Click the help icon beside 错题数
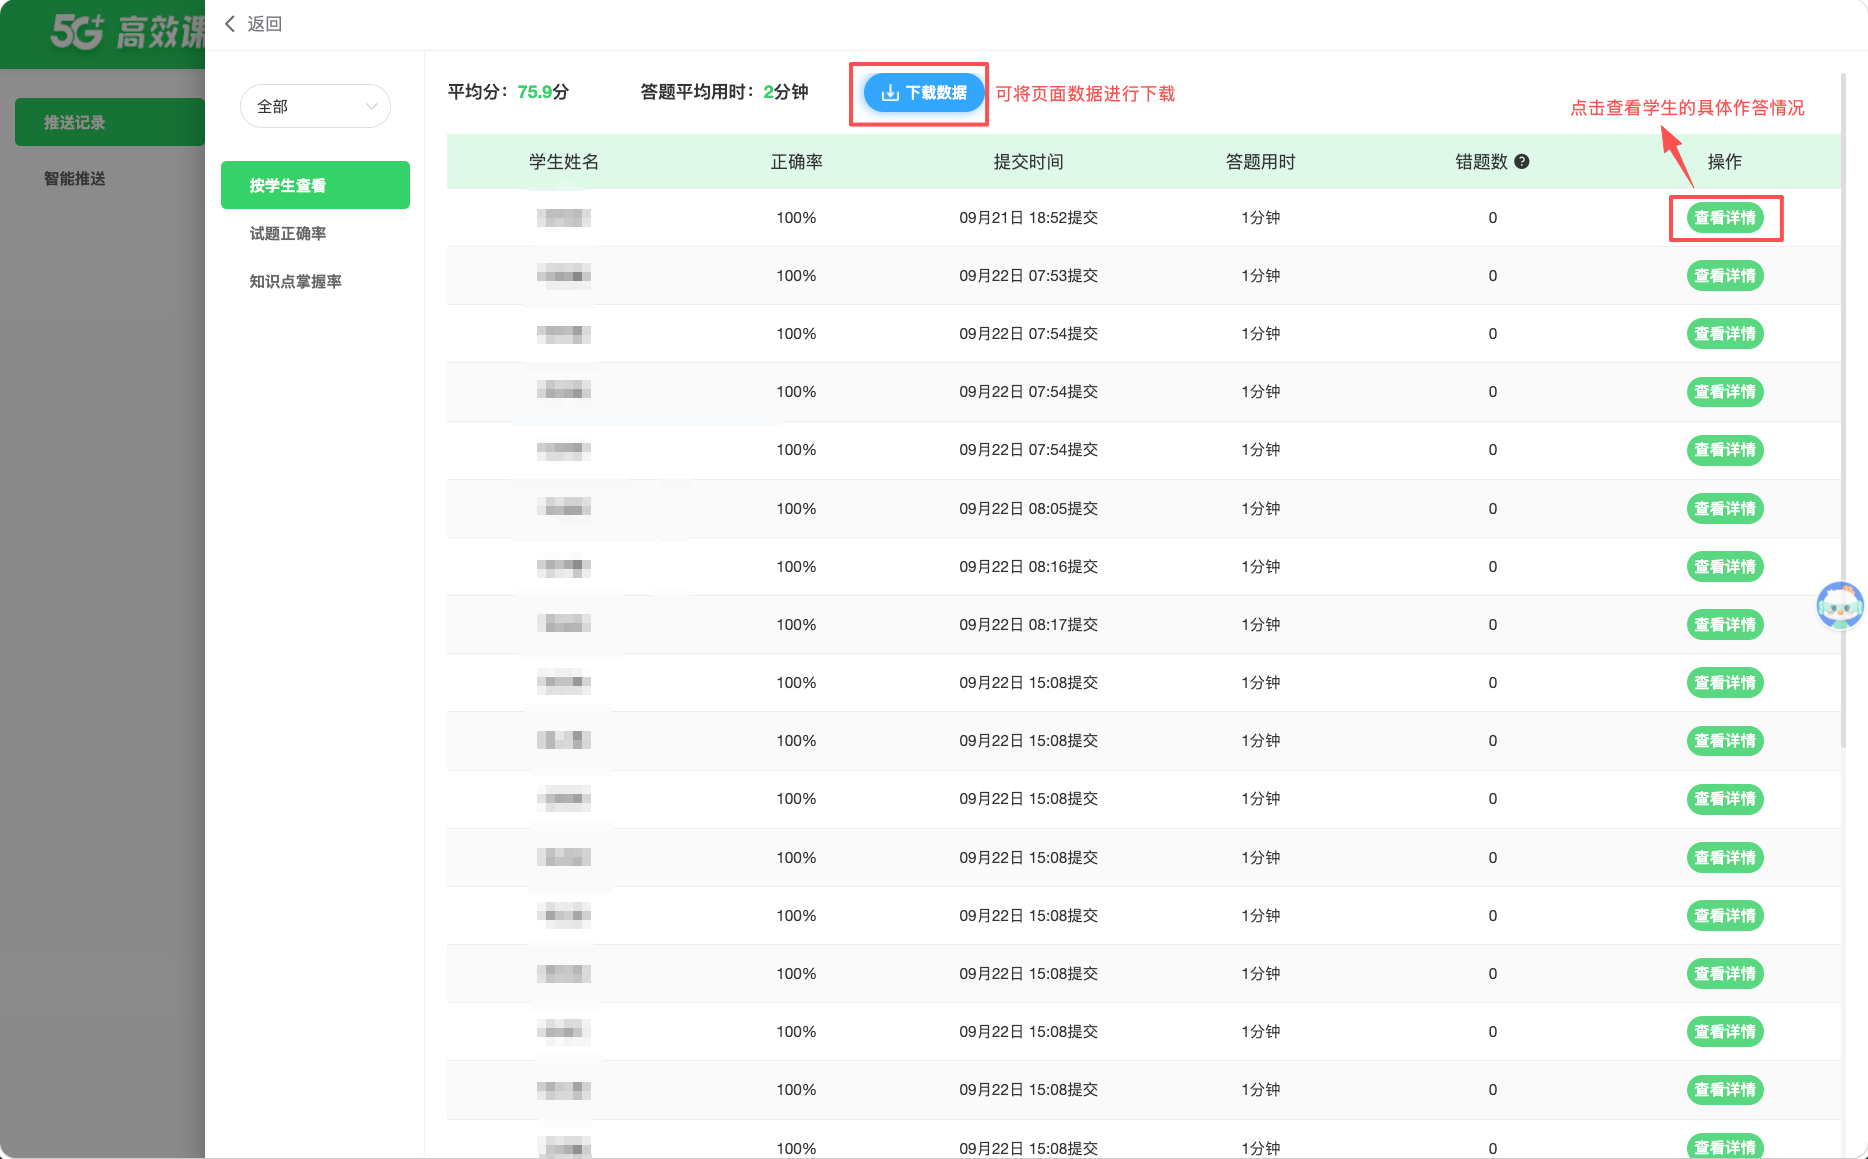The width and height of the screenshot is (1868, 1159). [1522, 162]
